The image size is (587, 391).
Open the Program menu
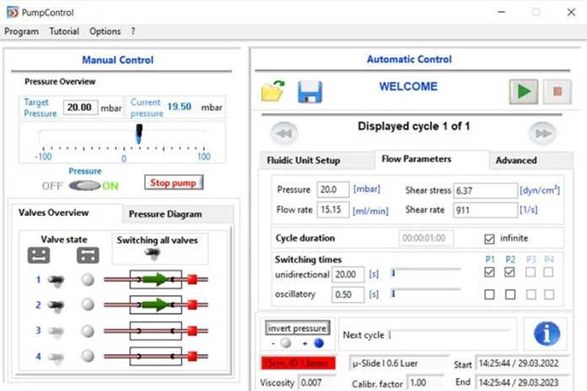[21, 31]
